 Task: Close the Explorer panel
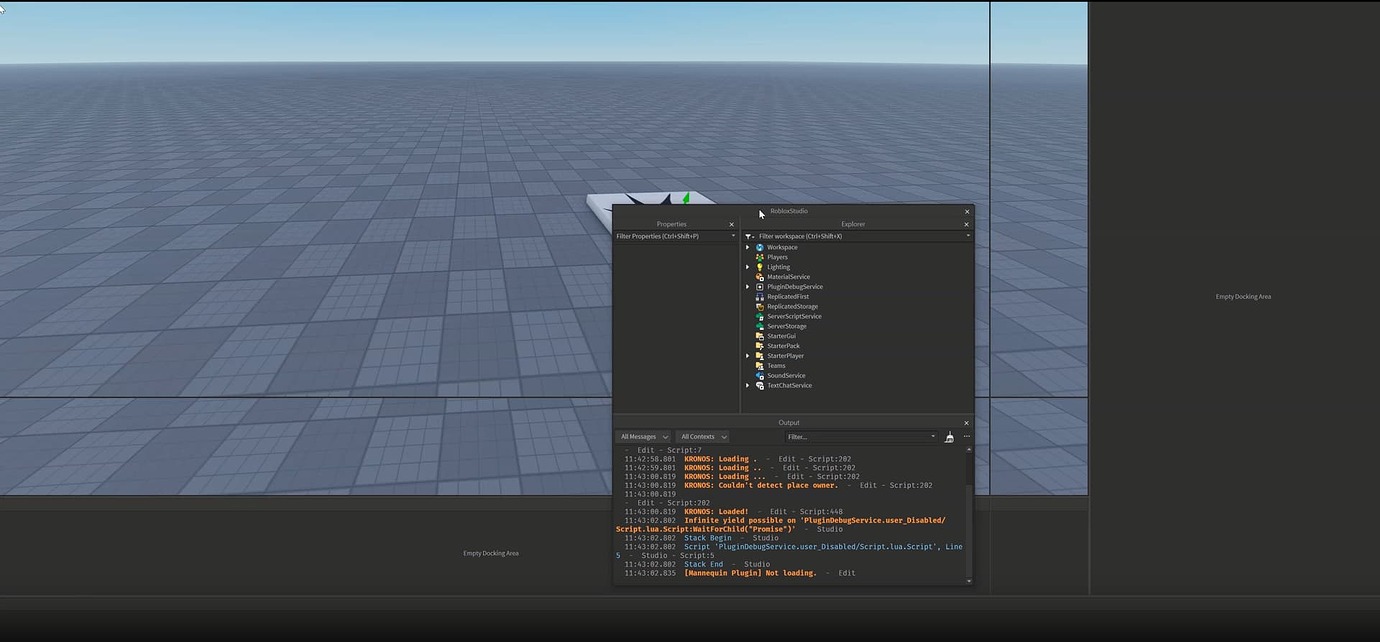point(967,225)
